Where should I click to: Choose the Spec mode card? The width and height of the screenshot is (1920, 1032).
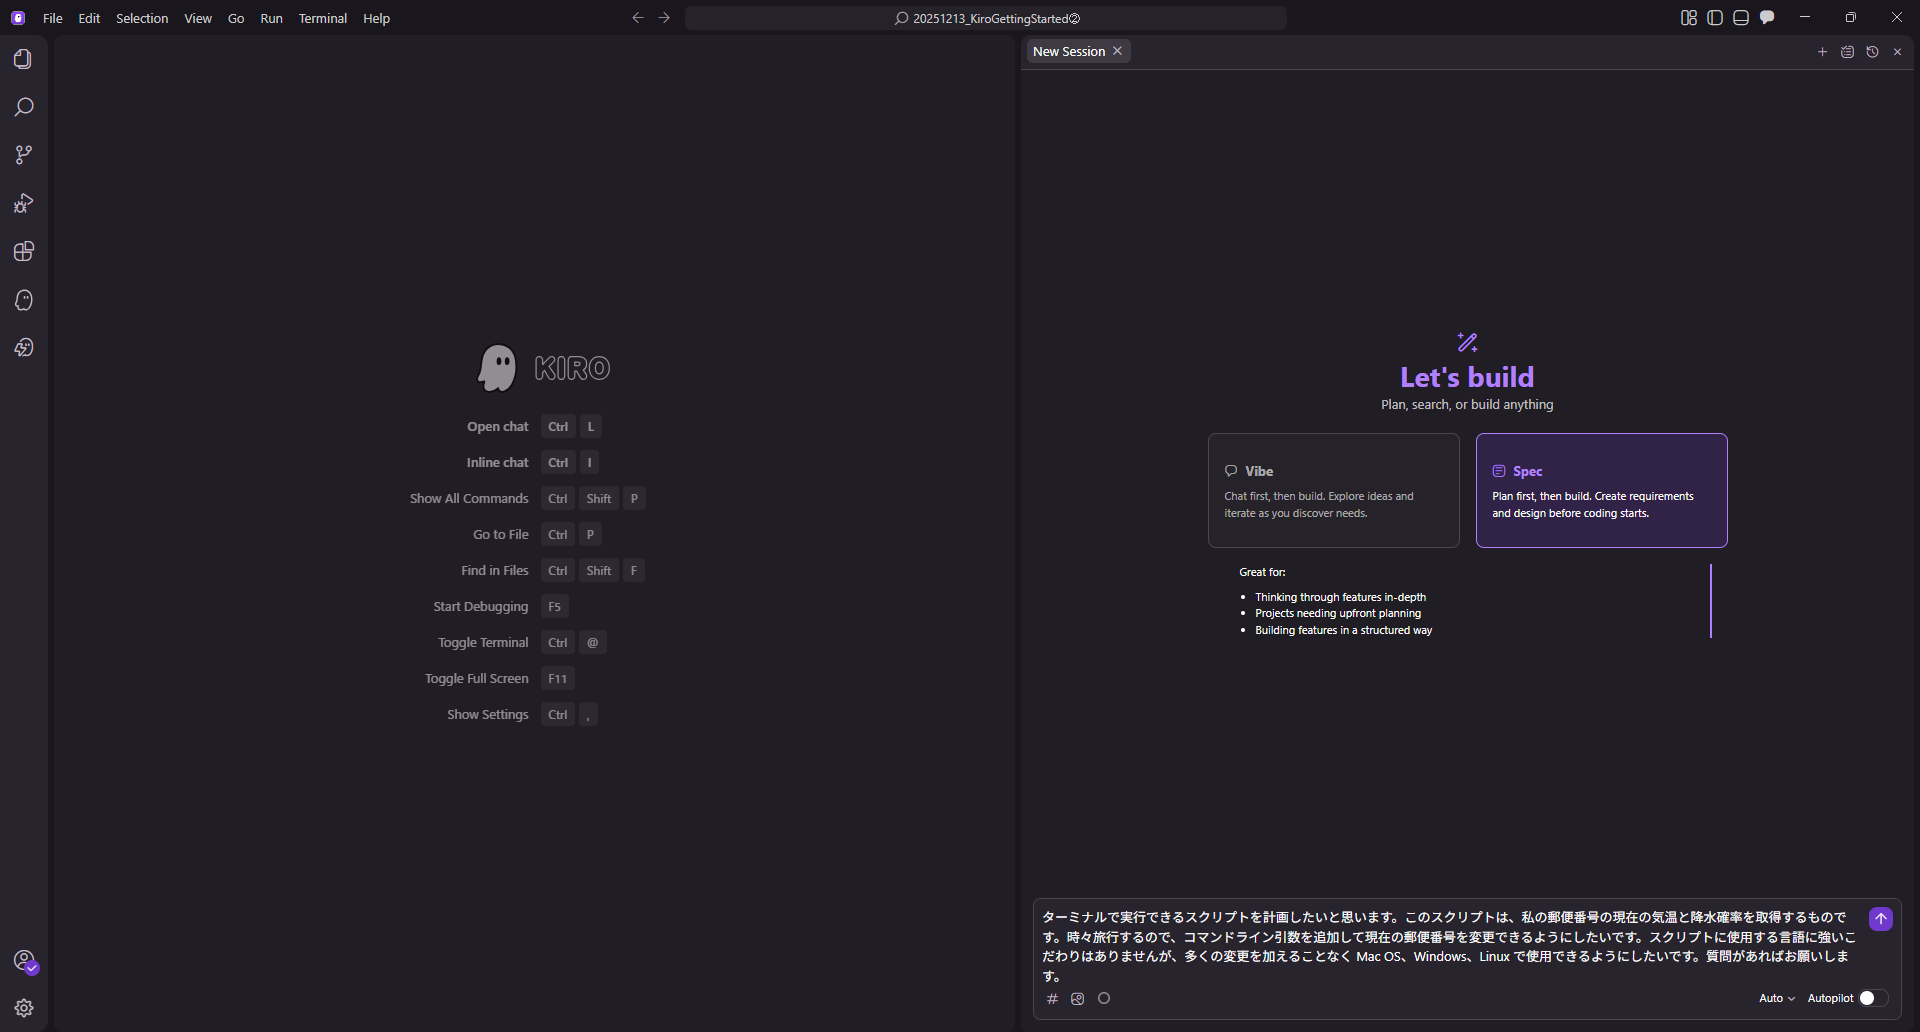pos(1601,490)
